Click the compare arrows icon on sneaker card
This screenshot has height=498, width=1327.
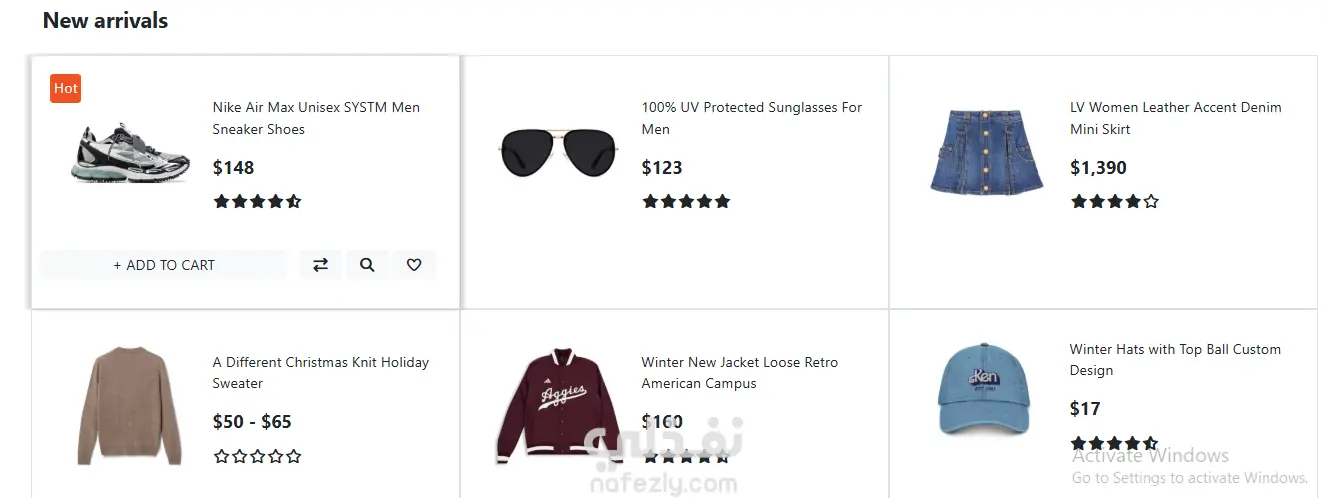pyautogui.click(x=320, y=265)
